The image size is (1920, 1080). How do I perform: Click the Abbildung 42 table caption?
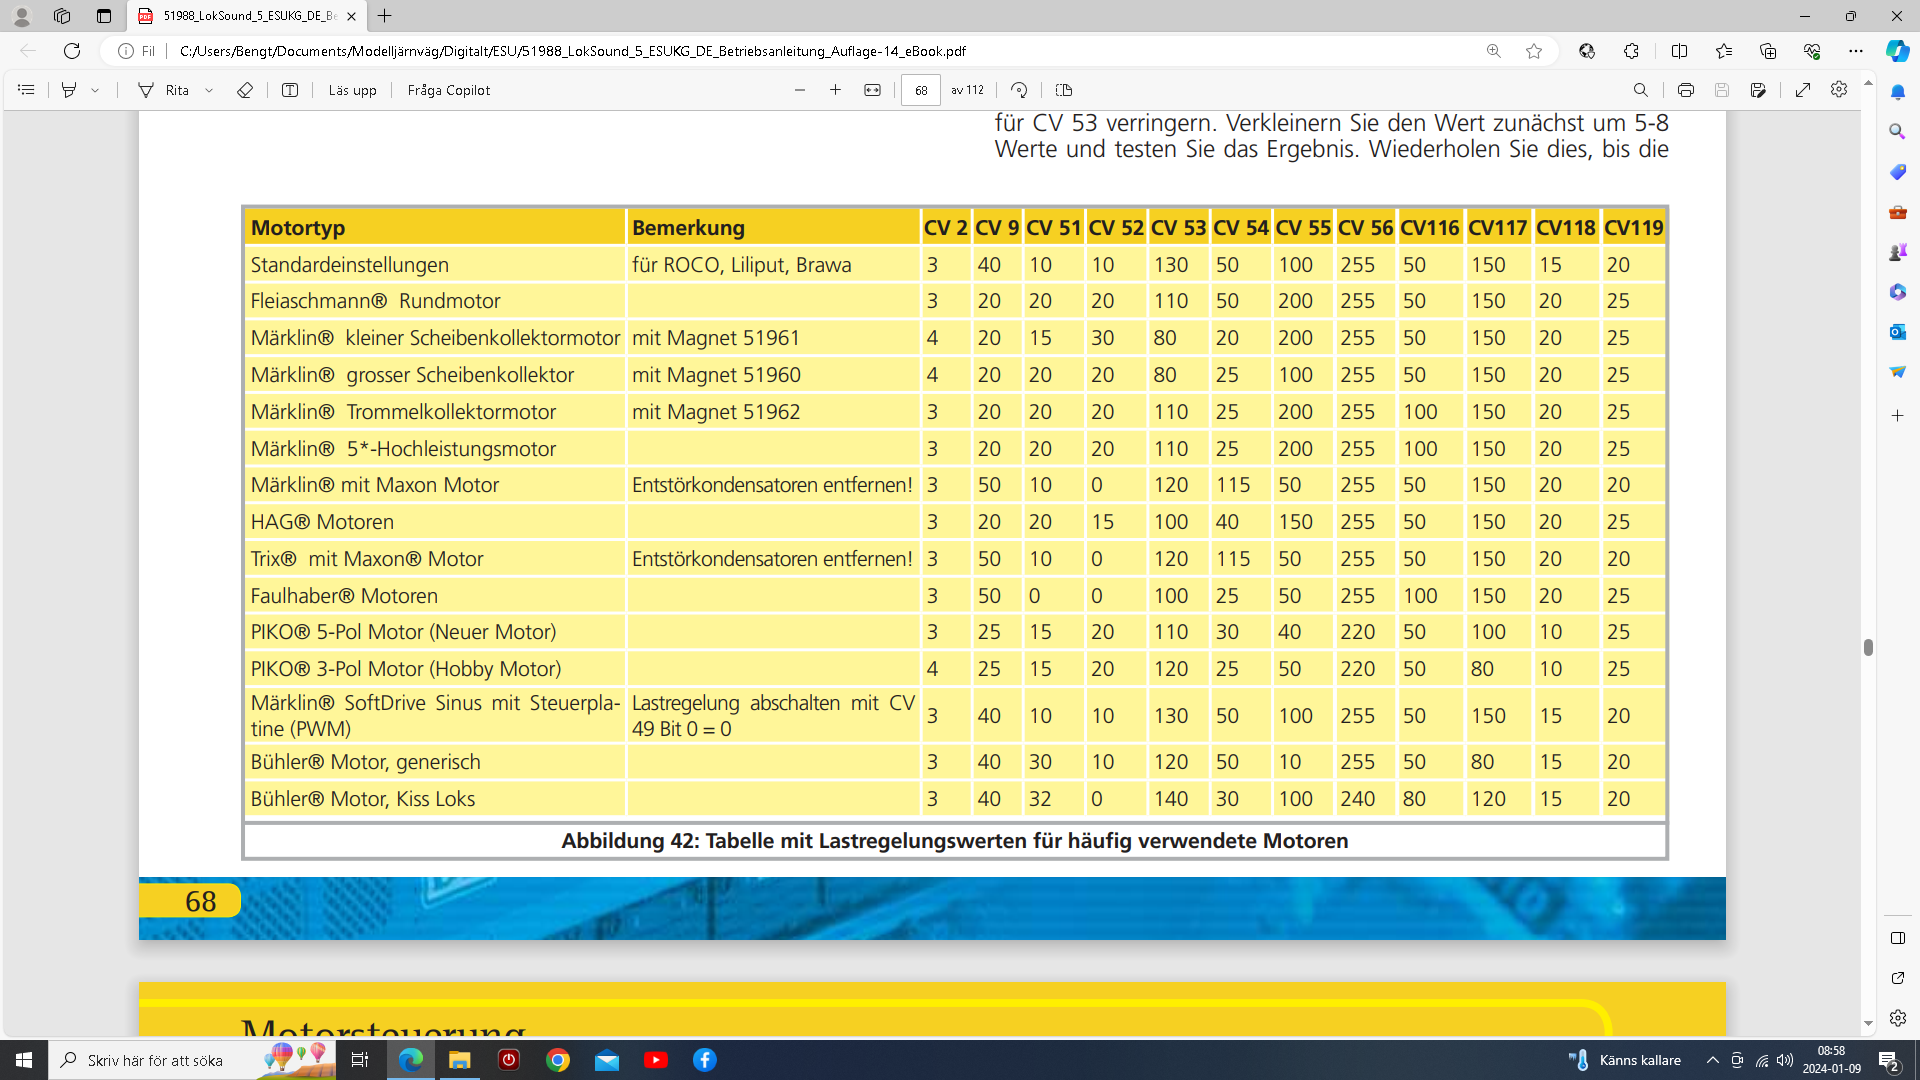click(954, 841)
